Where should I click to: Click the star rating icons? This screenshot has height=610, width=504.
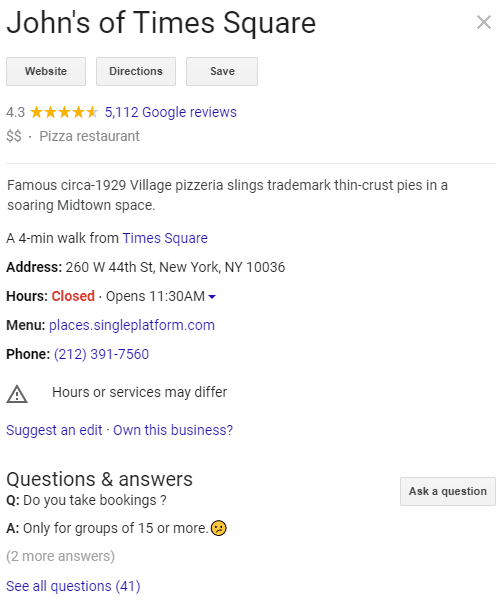(64, 112)
